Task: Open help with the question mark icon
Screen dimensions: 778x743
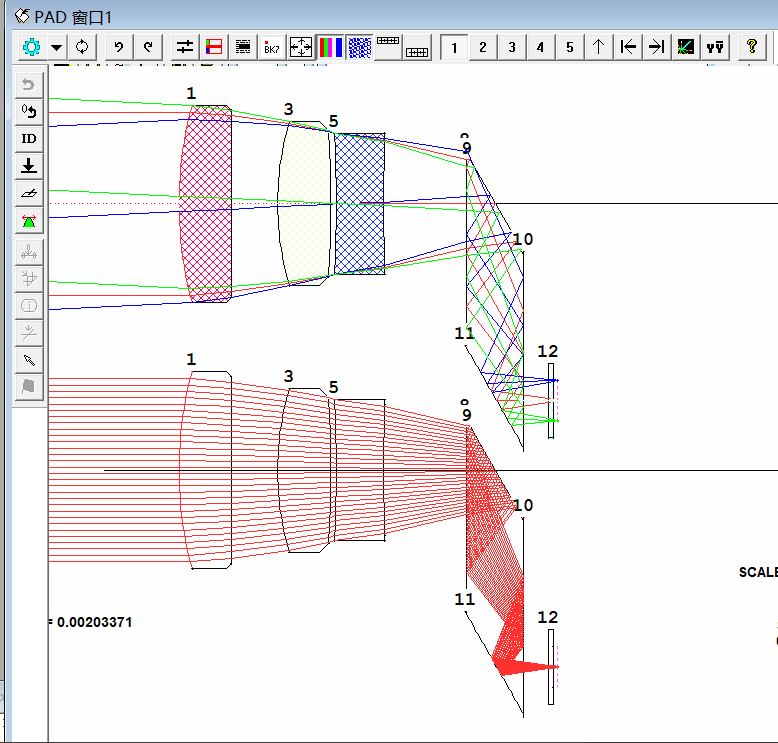Action: tap(752, 47)
